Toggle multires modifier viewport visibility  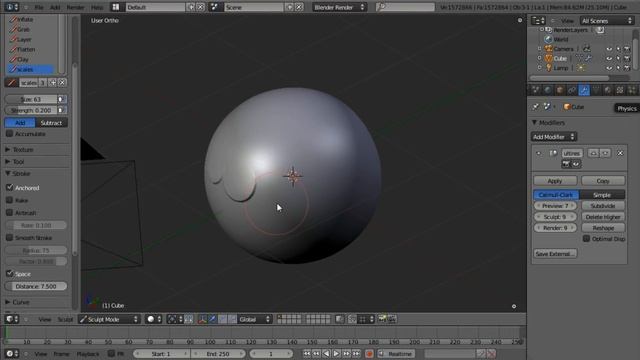click(576, 164)
